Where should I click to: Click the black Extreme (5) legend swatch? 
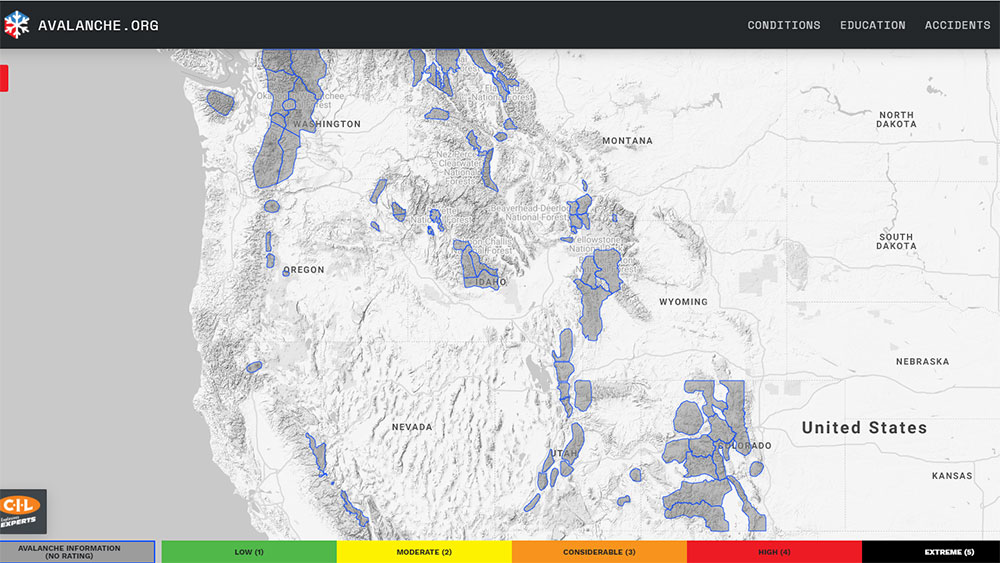930,551
